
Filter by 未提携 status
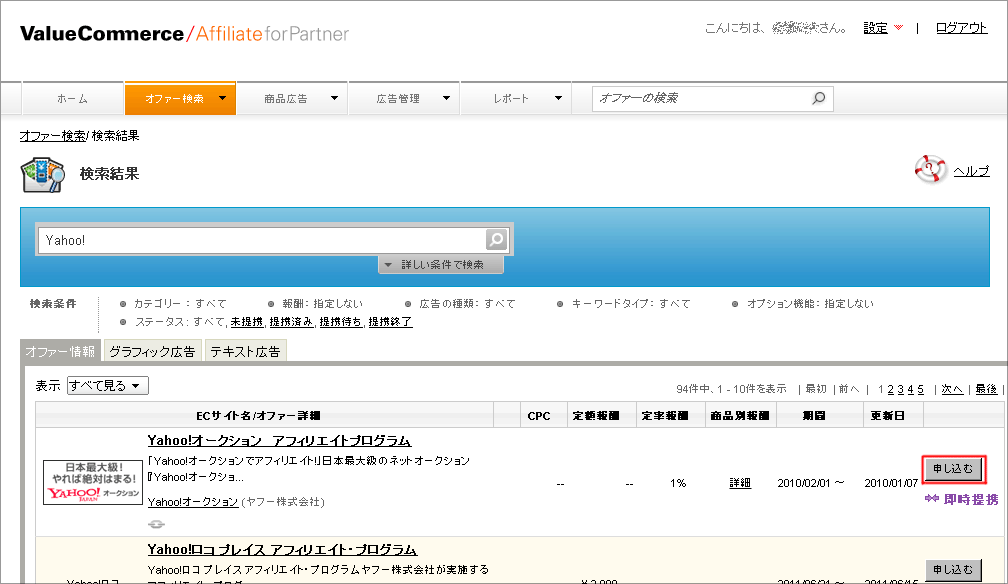247,322
